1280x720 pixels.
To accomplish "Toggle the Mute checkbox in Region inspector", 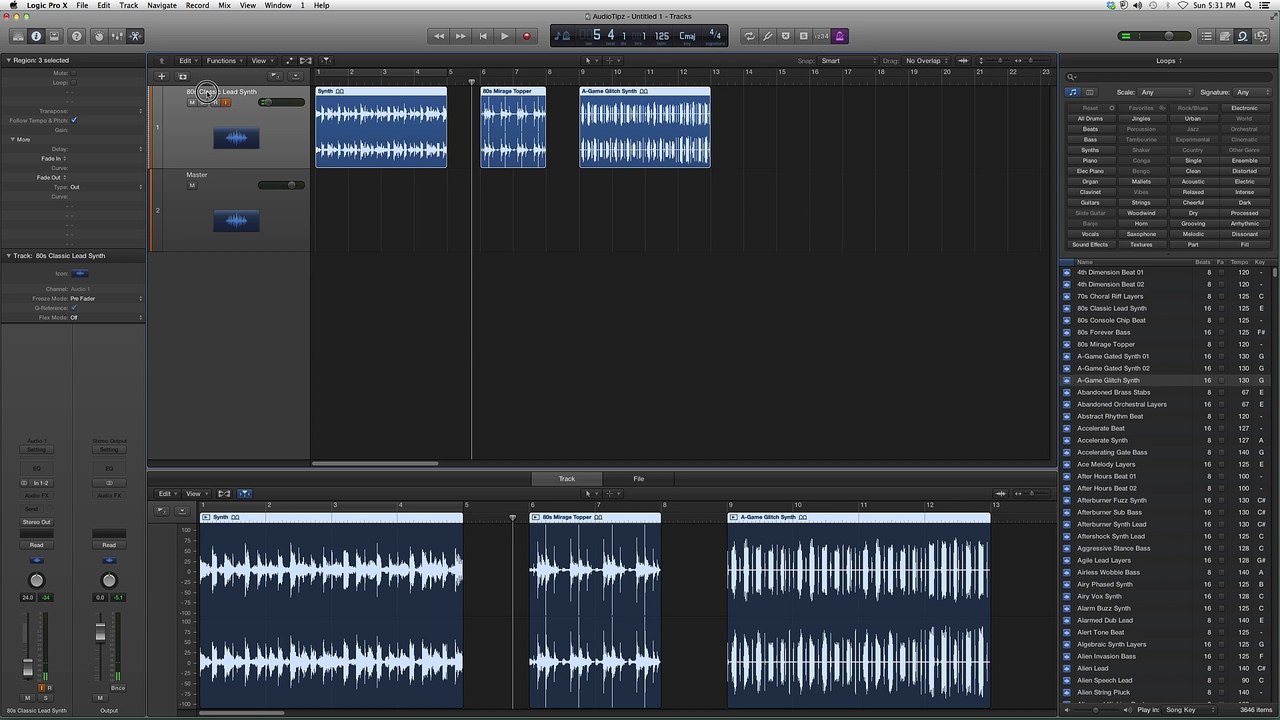I will 73,73.
